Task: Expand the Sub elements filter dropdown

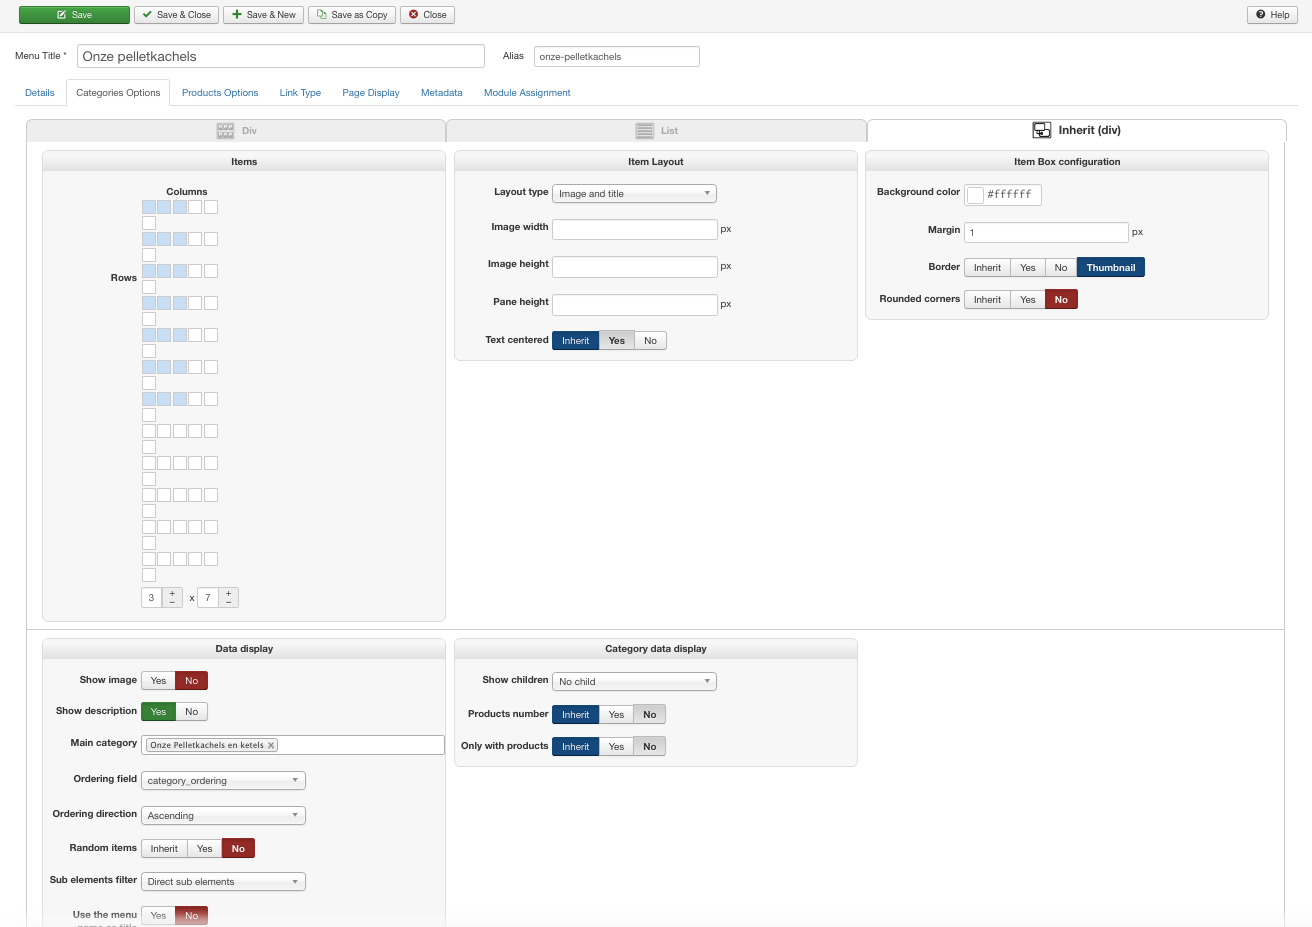Action: pyautogui.click(x=223, y=882)
